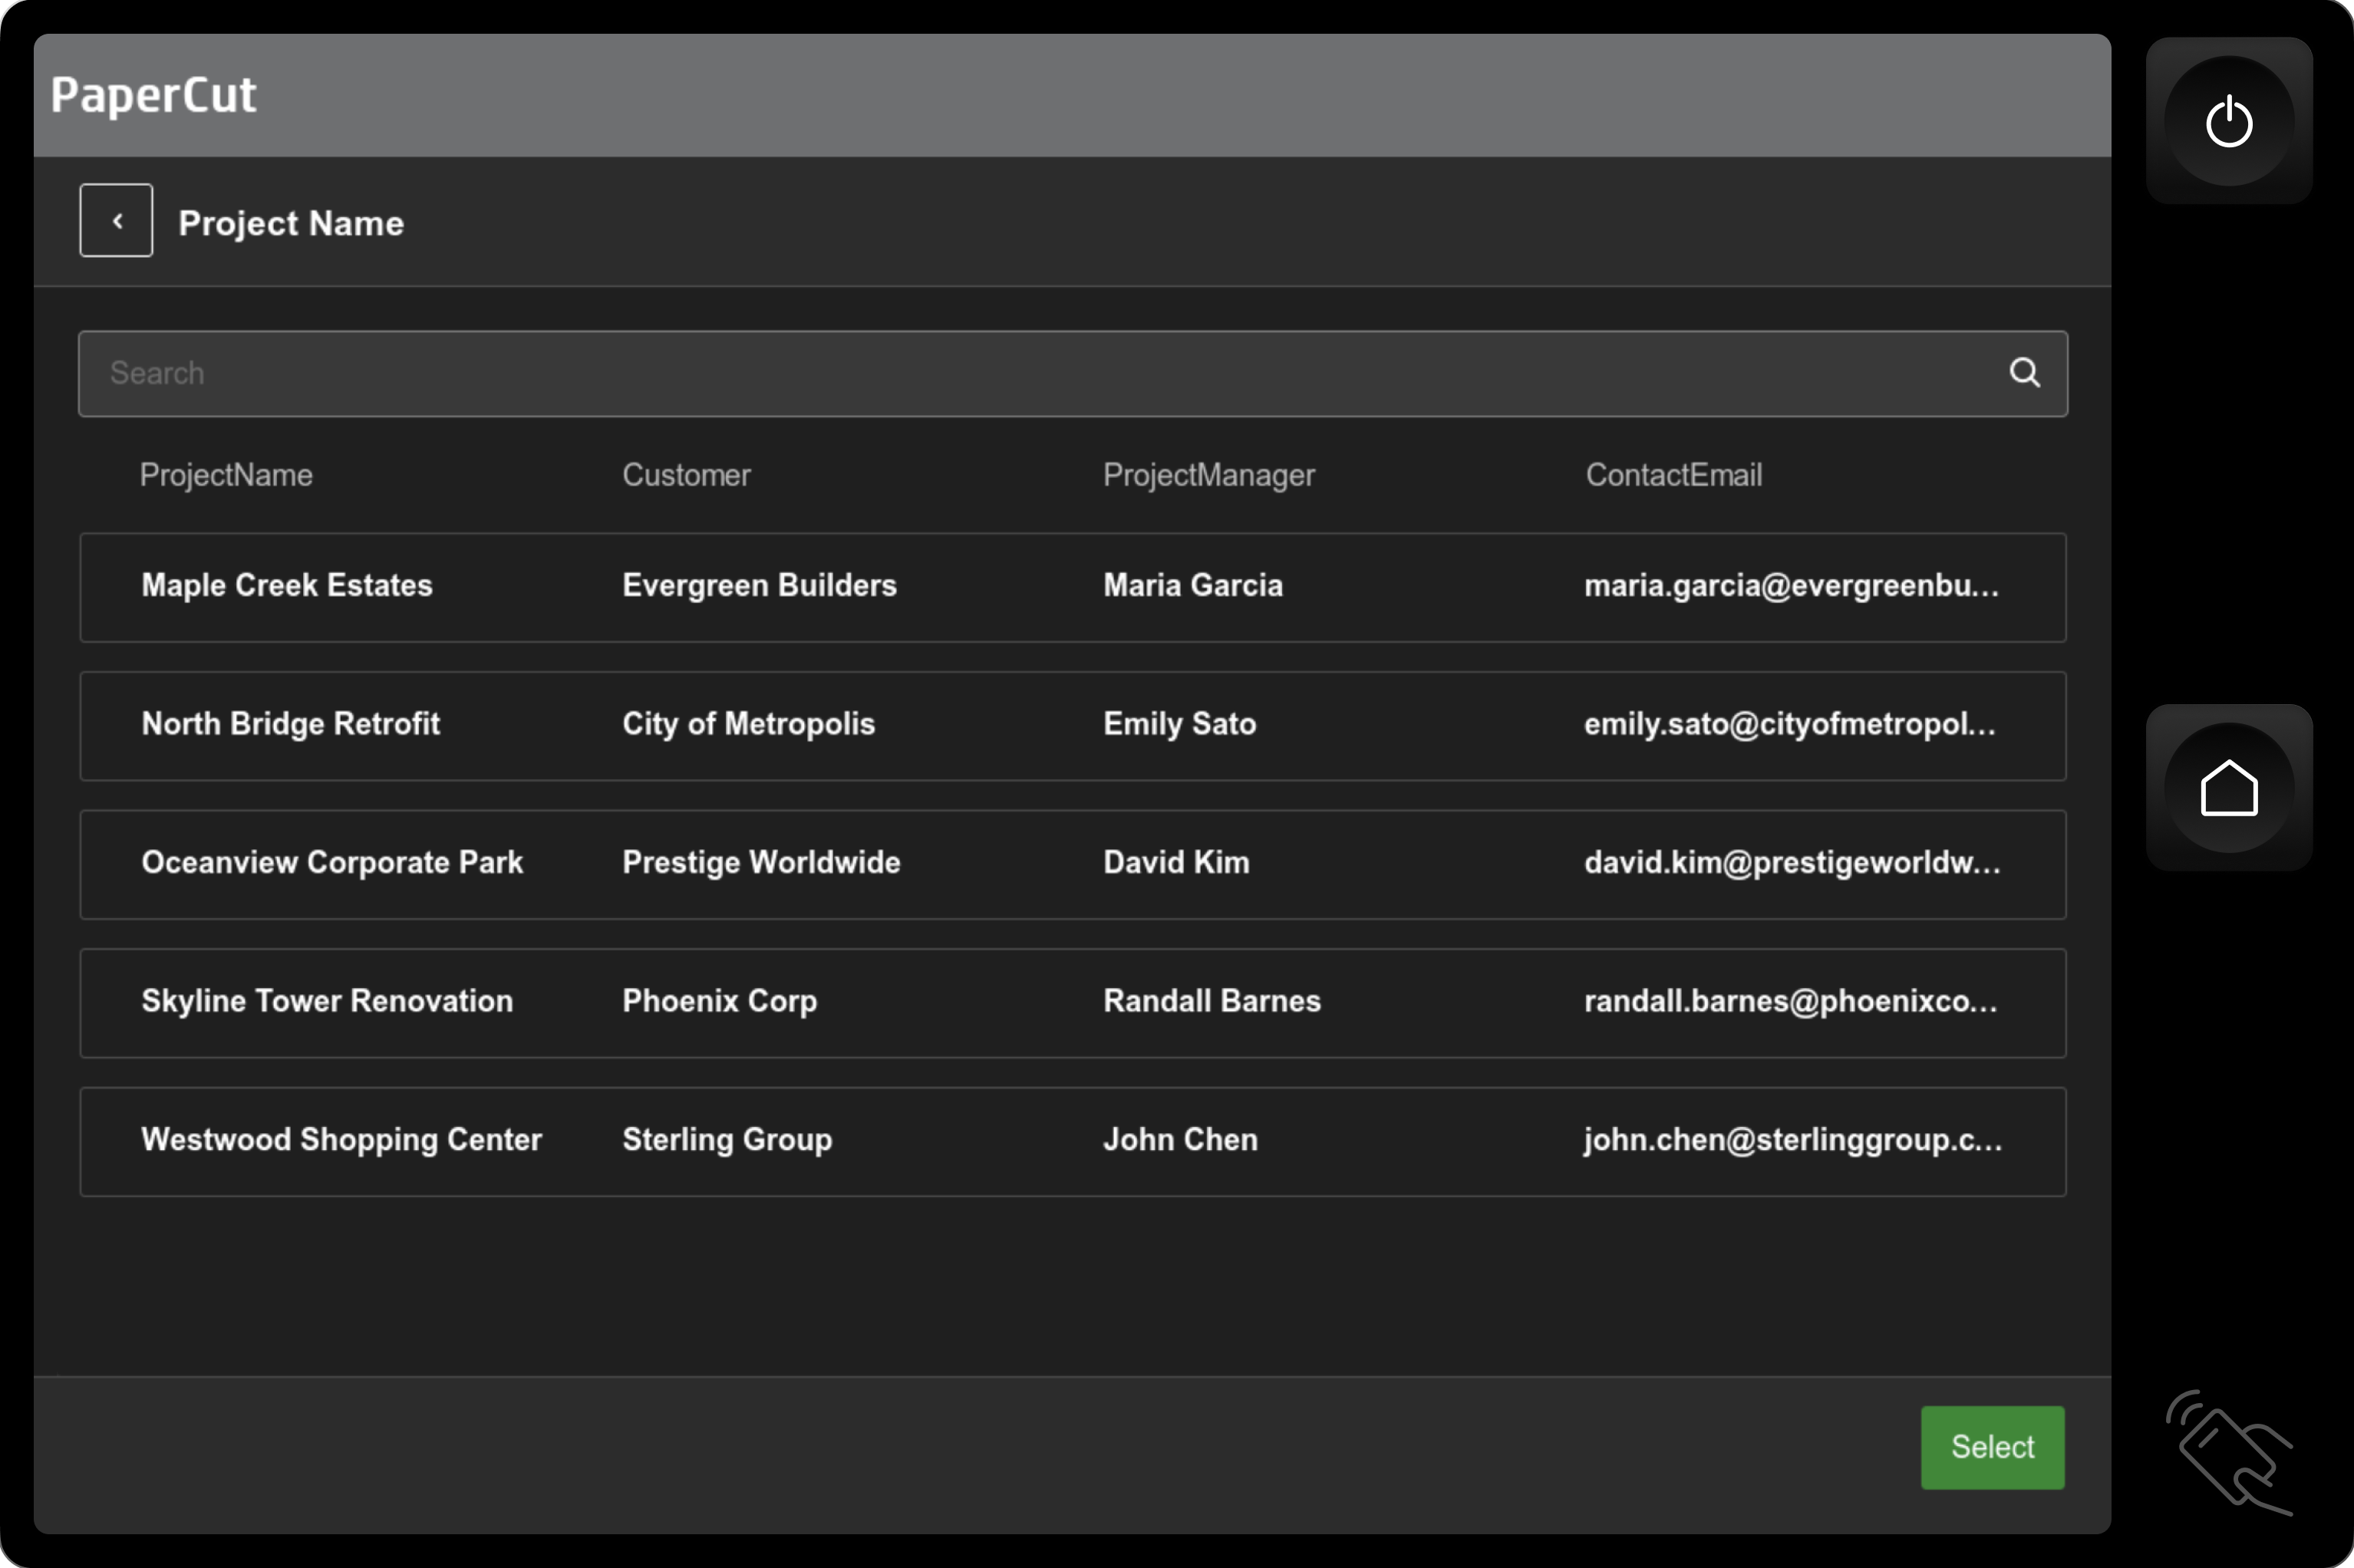
Task: Choose the Westwood Shopping Center project
Action: point(341,1140)
